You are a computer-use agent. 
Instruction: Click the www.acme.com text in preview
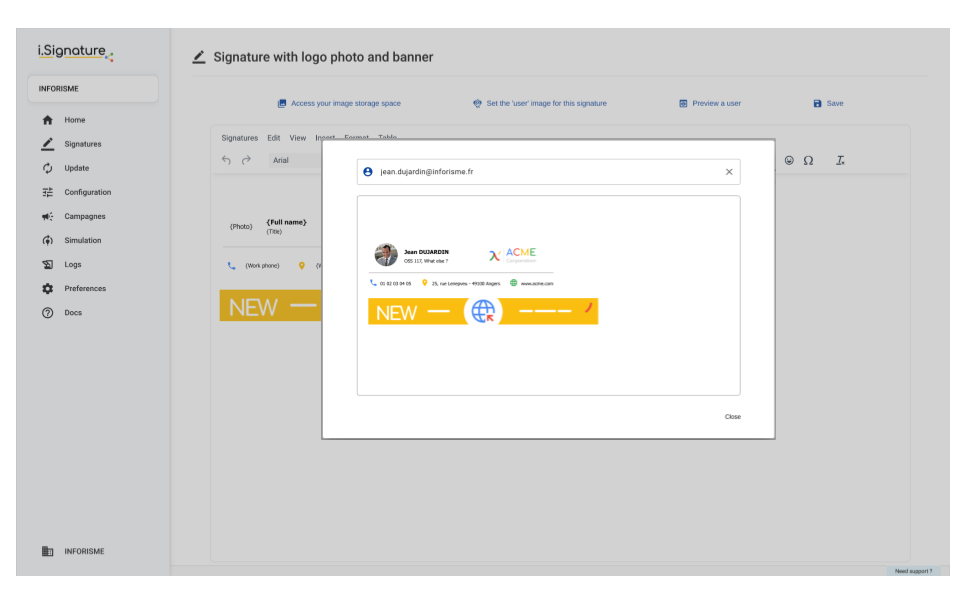pyautogui.click(x=537, y=284)
